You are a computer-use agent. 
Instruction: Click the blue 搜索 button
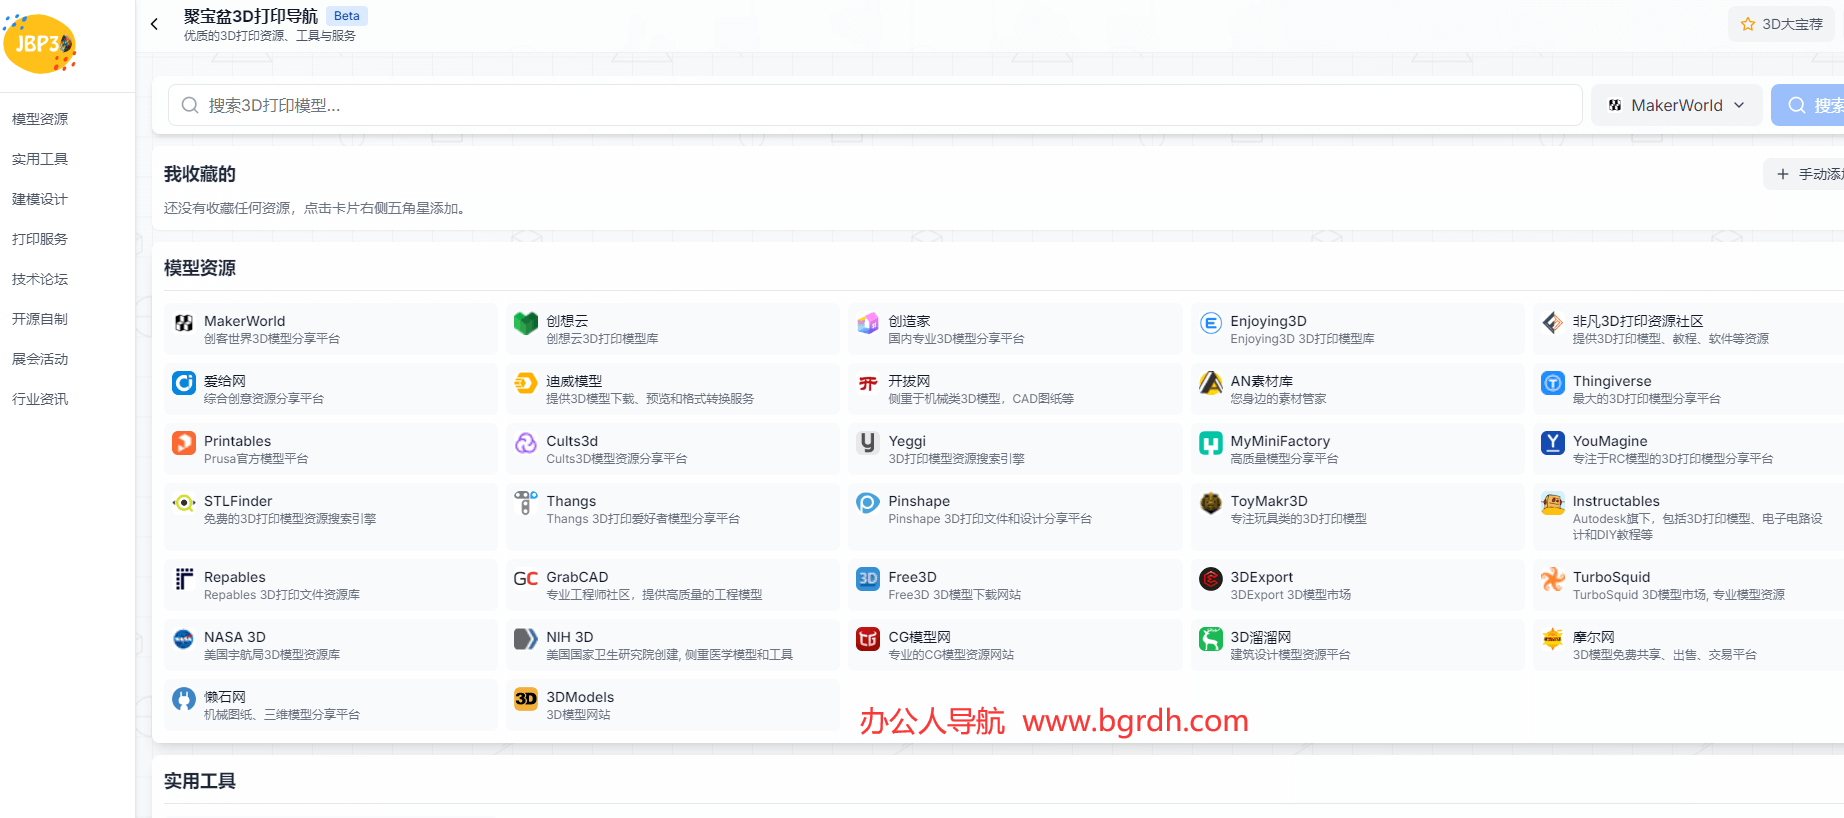[1810, 105]
